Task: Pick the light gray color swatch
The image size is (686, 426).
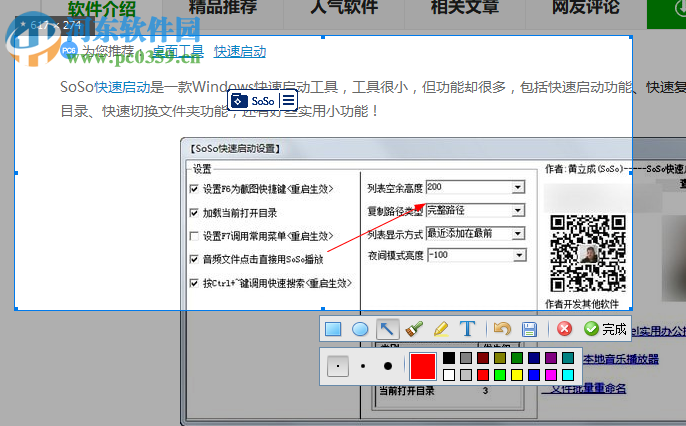Action: (466, 375)
